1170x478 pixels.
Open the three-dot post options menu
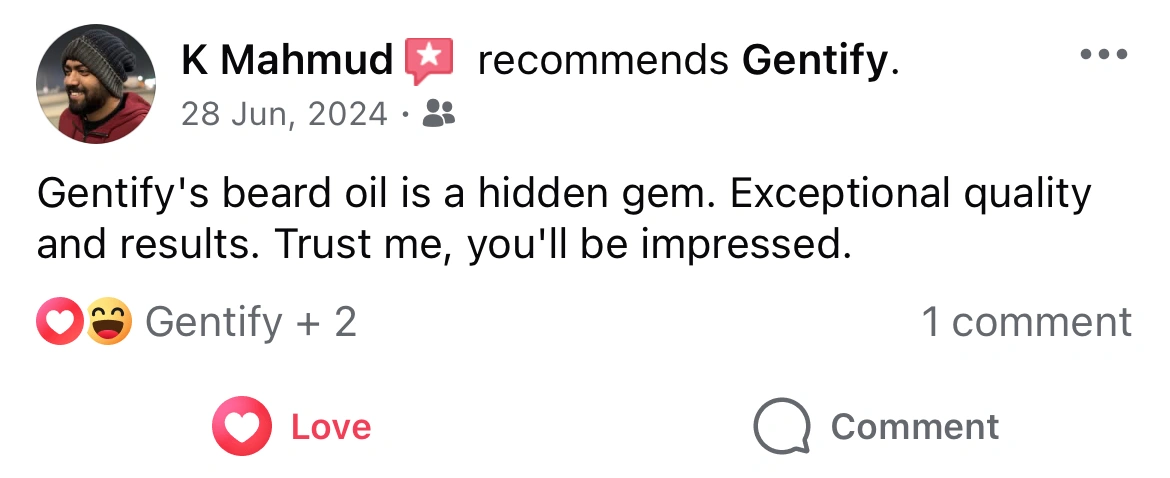coord(1105,54)
